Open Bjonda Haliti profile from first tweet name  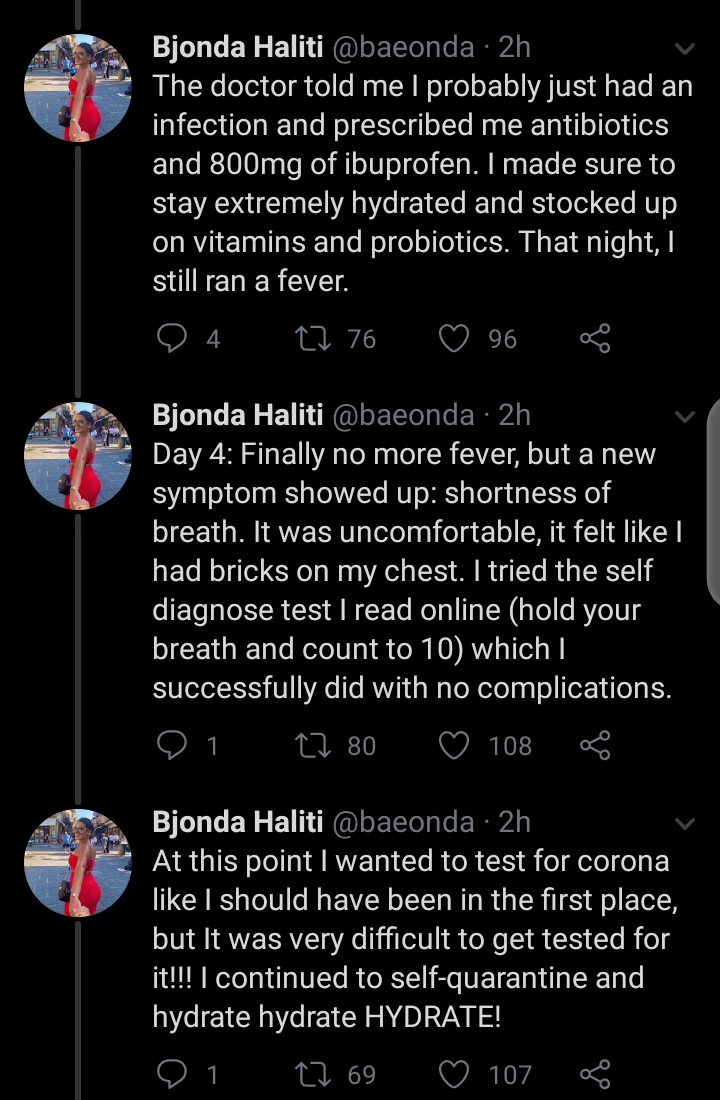(237, 47)
